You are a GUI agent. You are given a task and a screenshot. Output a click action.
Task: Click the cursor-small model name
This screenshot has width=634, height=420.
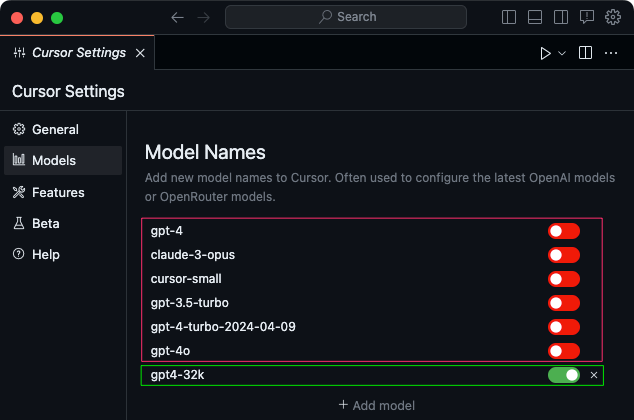coord(186,279)
